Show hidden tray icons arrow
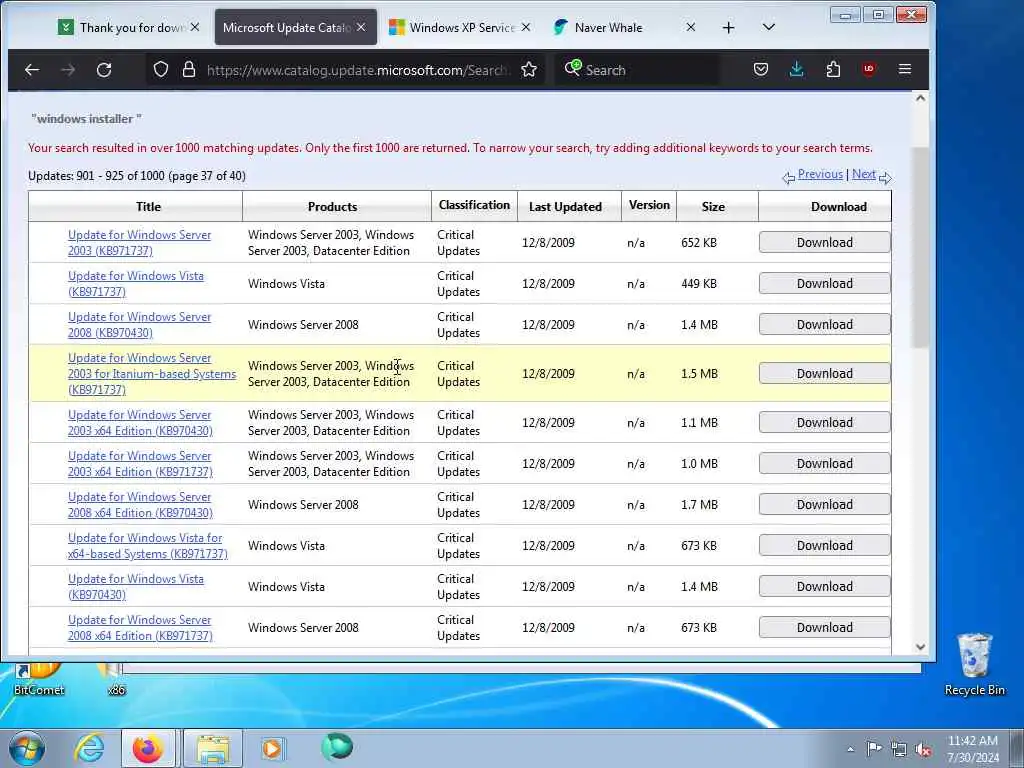The width and height of the screenshot is (1024, 768). [850, 750]
